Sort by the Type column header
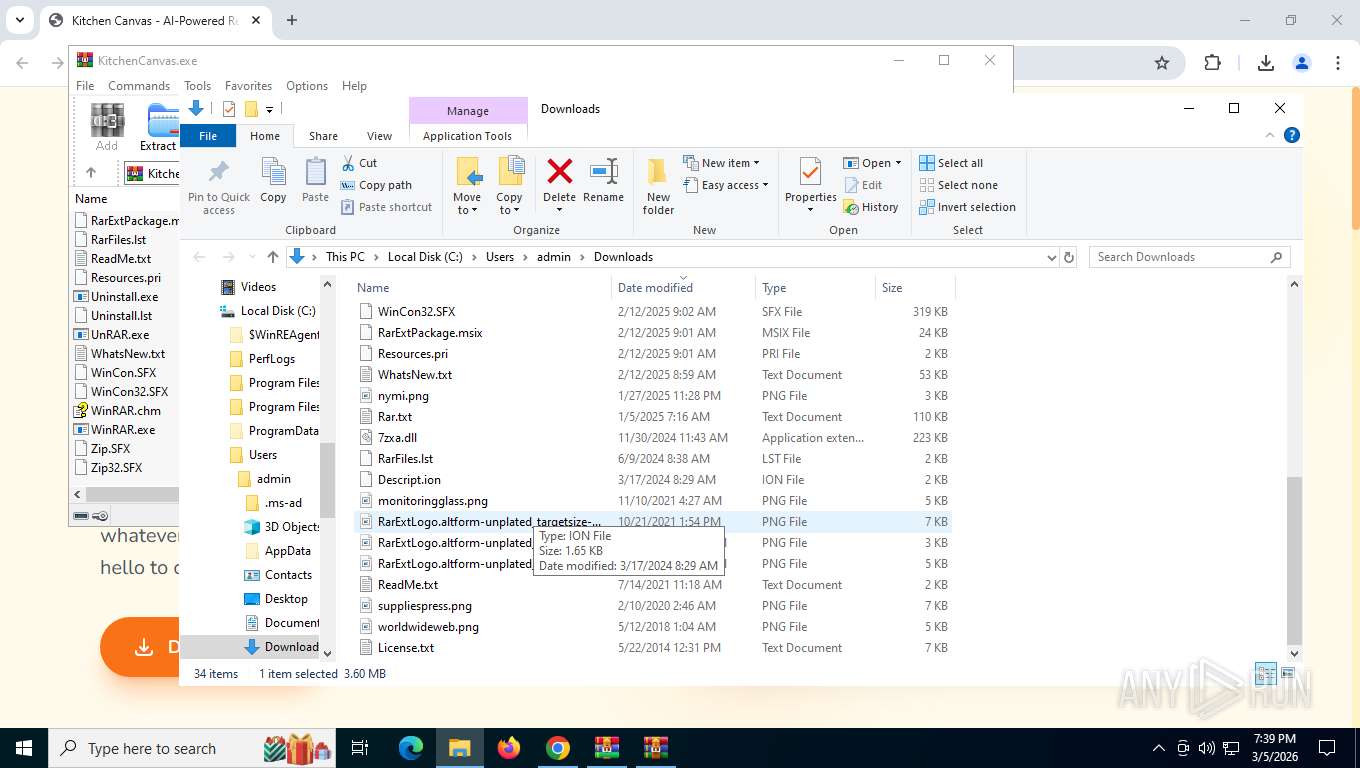Screen dimensions: 1360x768 tap(815, 287)
